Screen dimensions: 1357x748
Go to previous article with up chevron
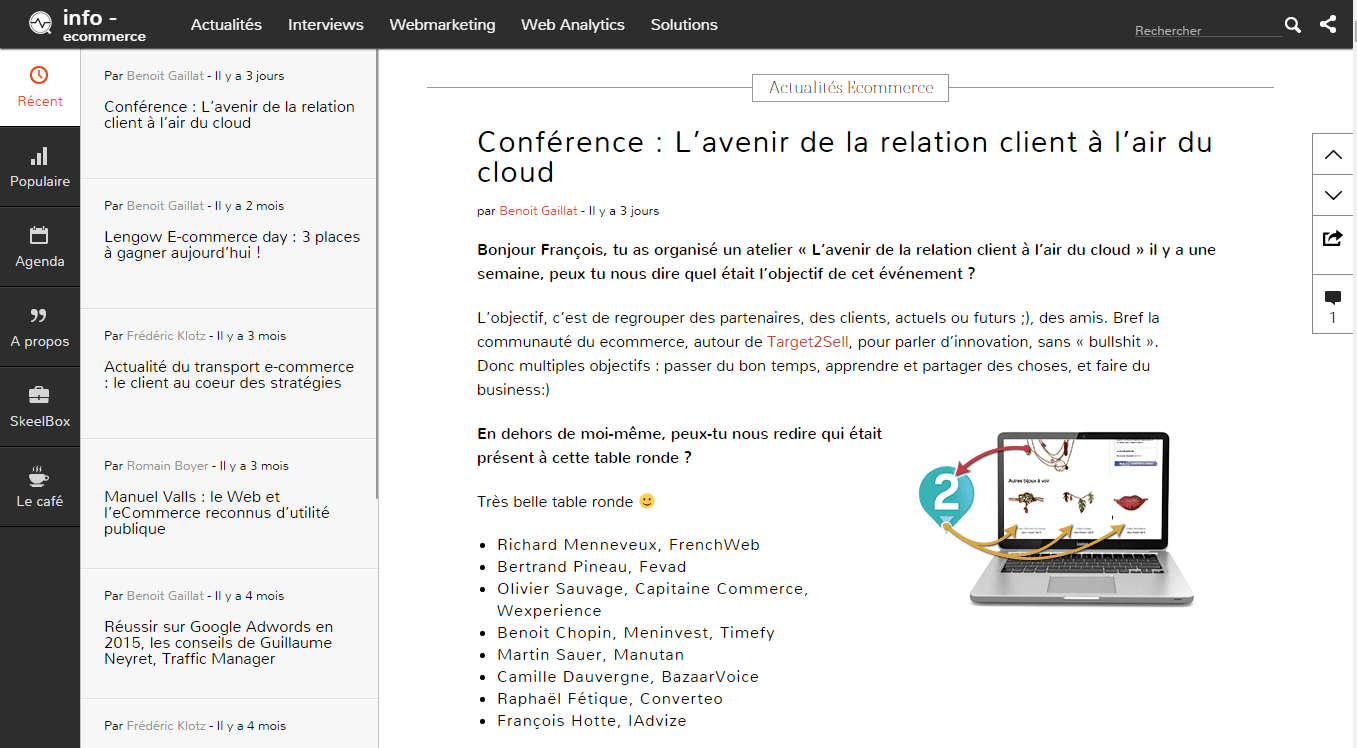pyautogui.click(x=1333, y=154)
